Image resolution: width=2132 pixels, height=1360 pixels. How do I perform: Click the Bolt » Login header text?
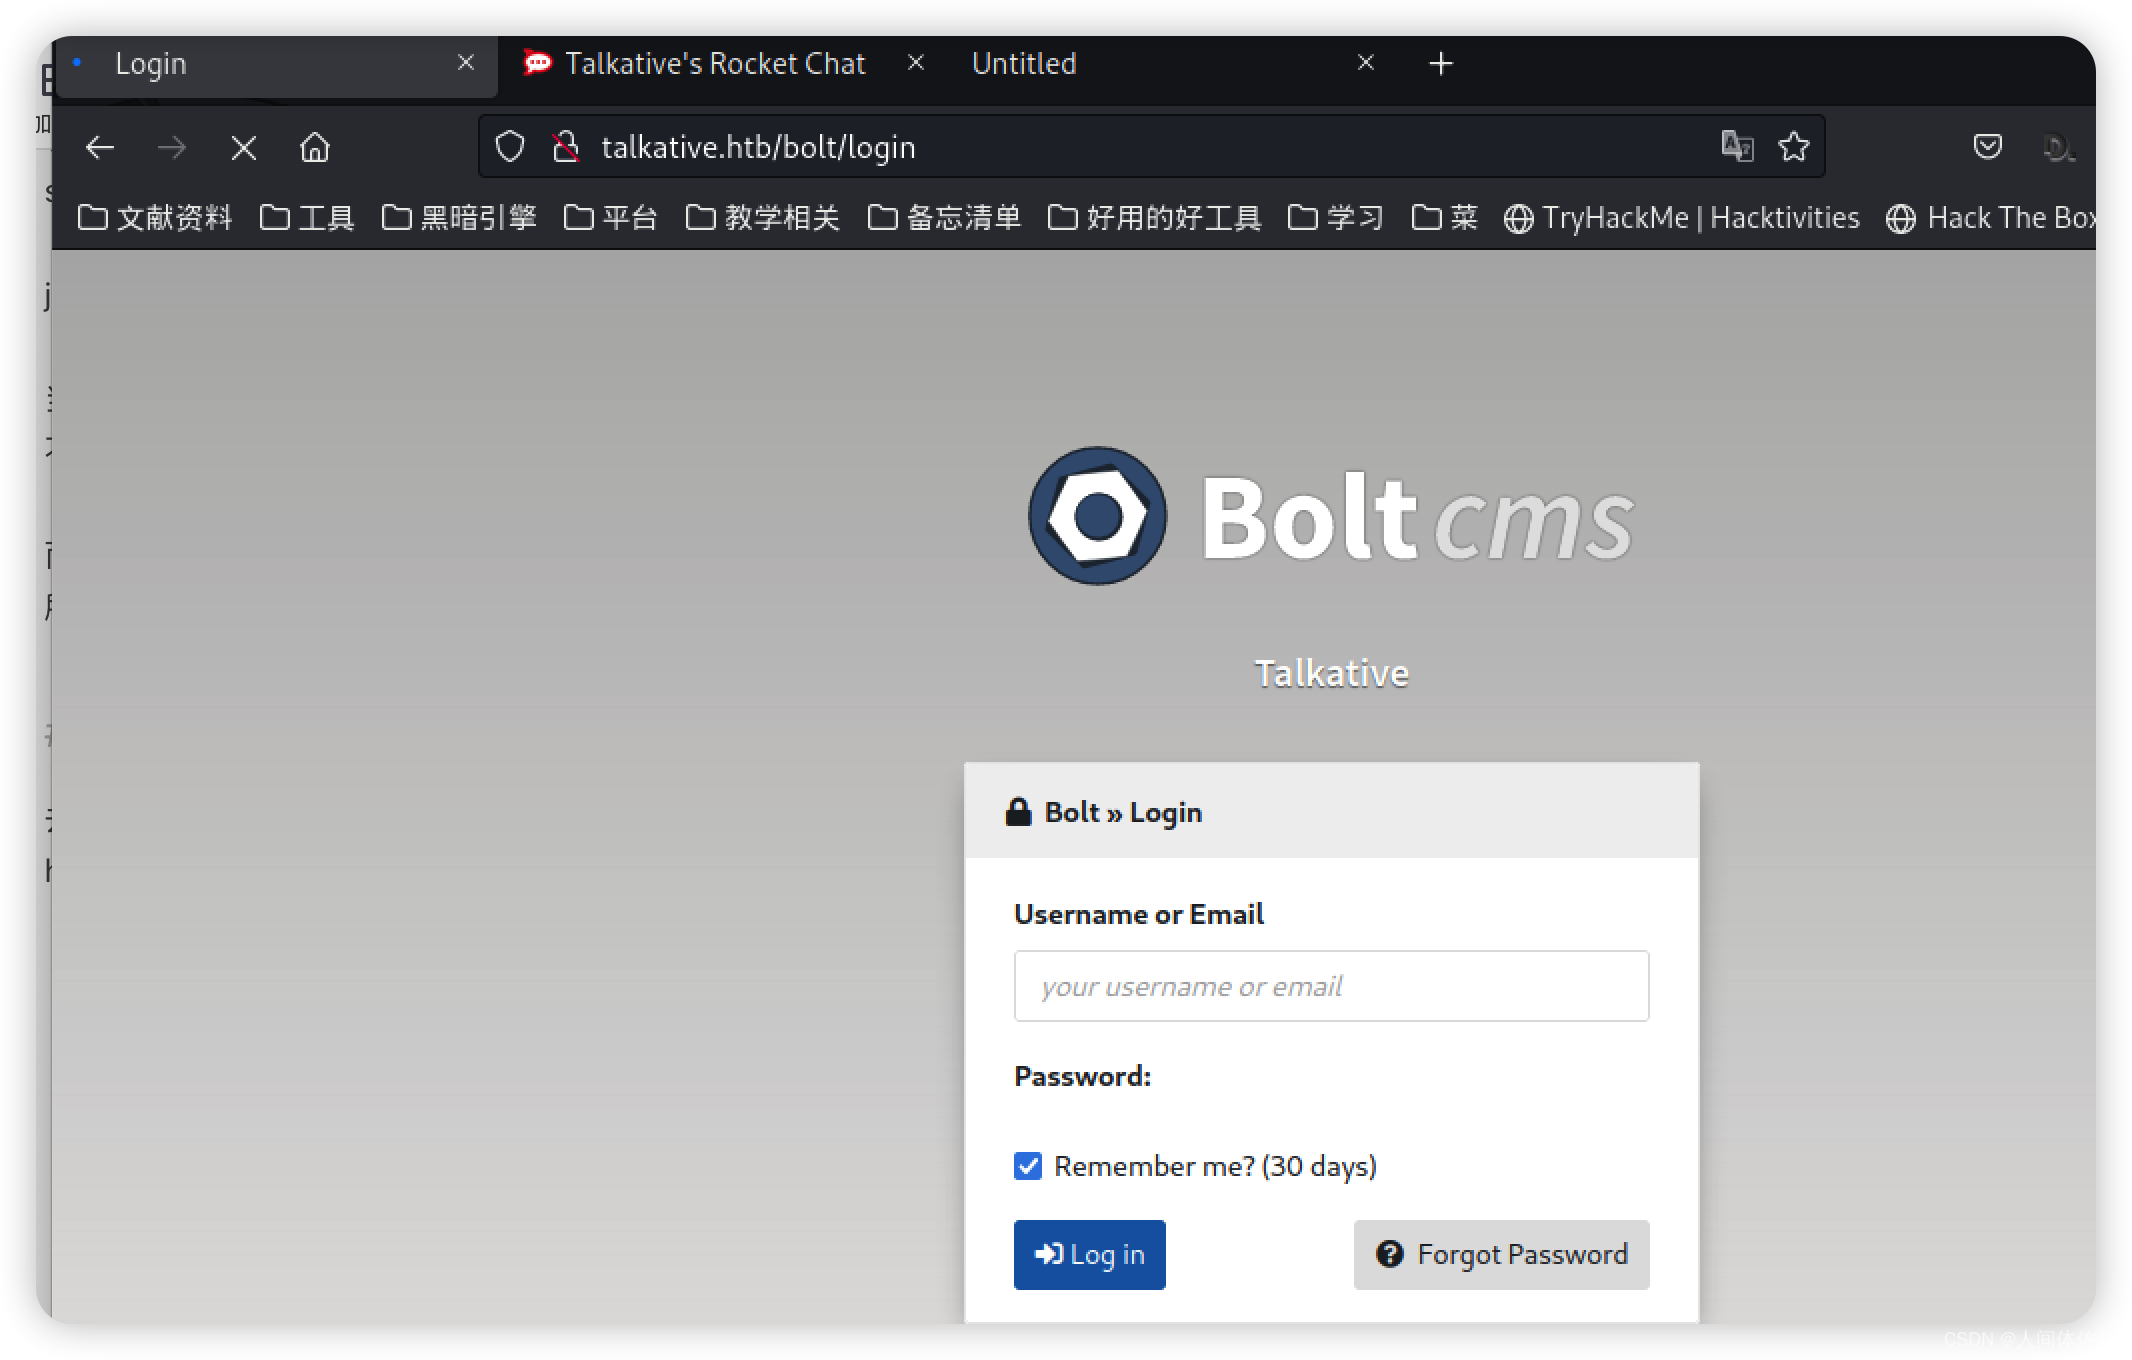(x=1123, y=812)
